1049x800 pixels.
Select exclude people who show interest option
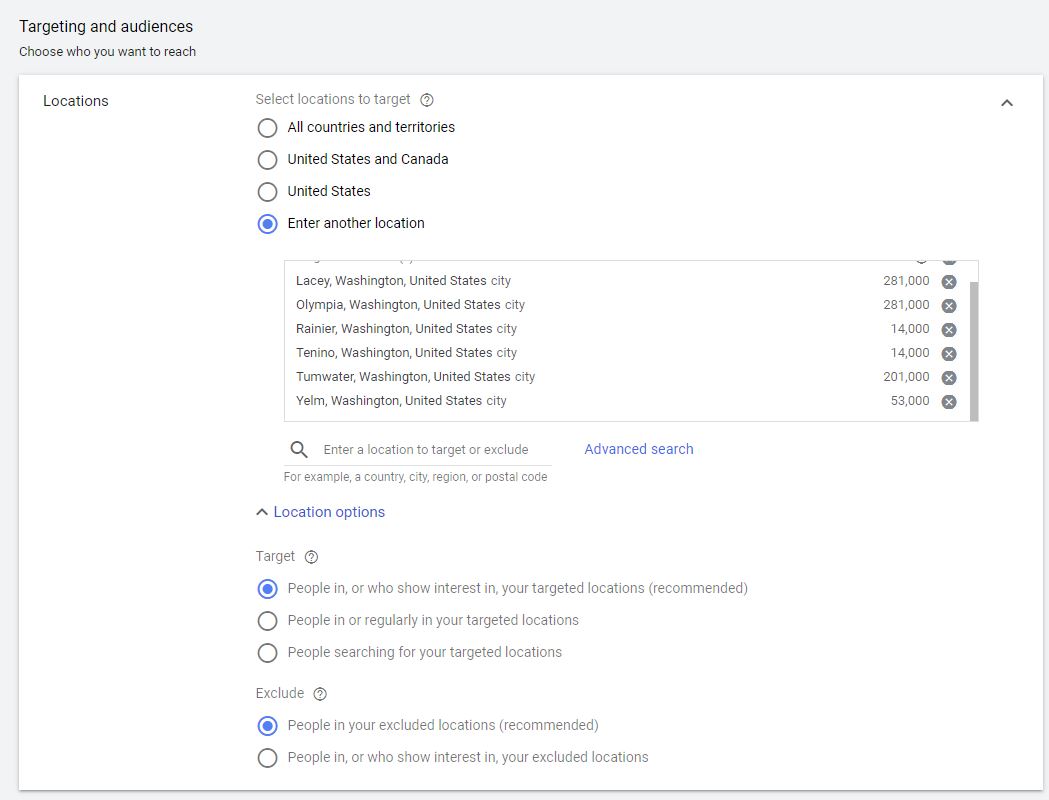coord(267,758)
